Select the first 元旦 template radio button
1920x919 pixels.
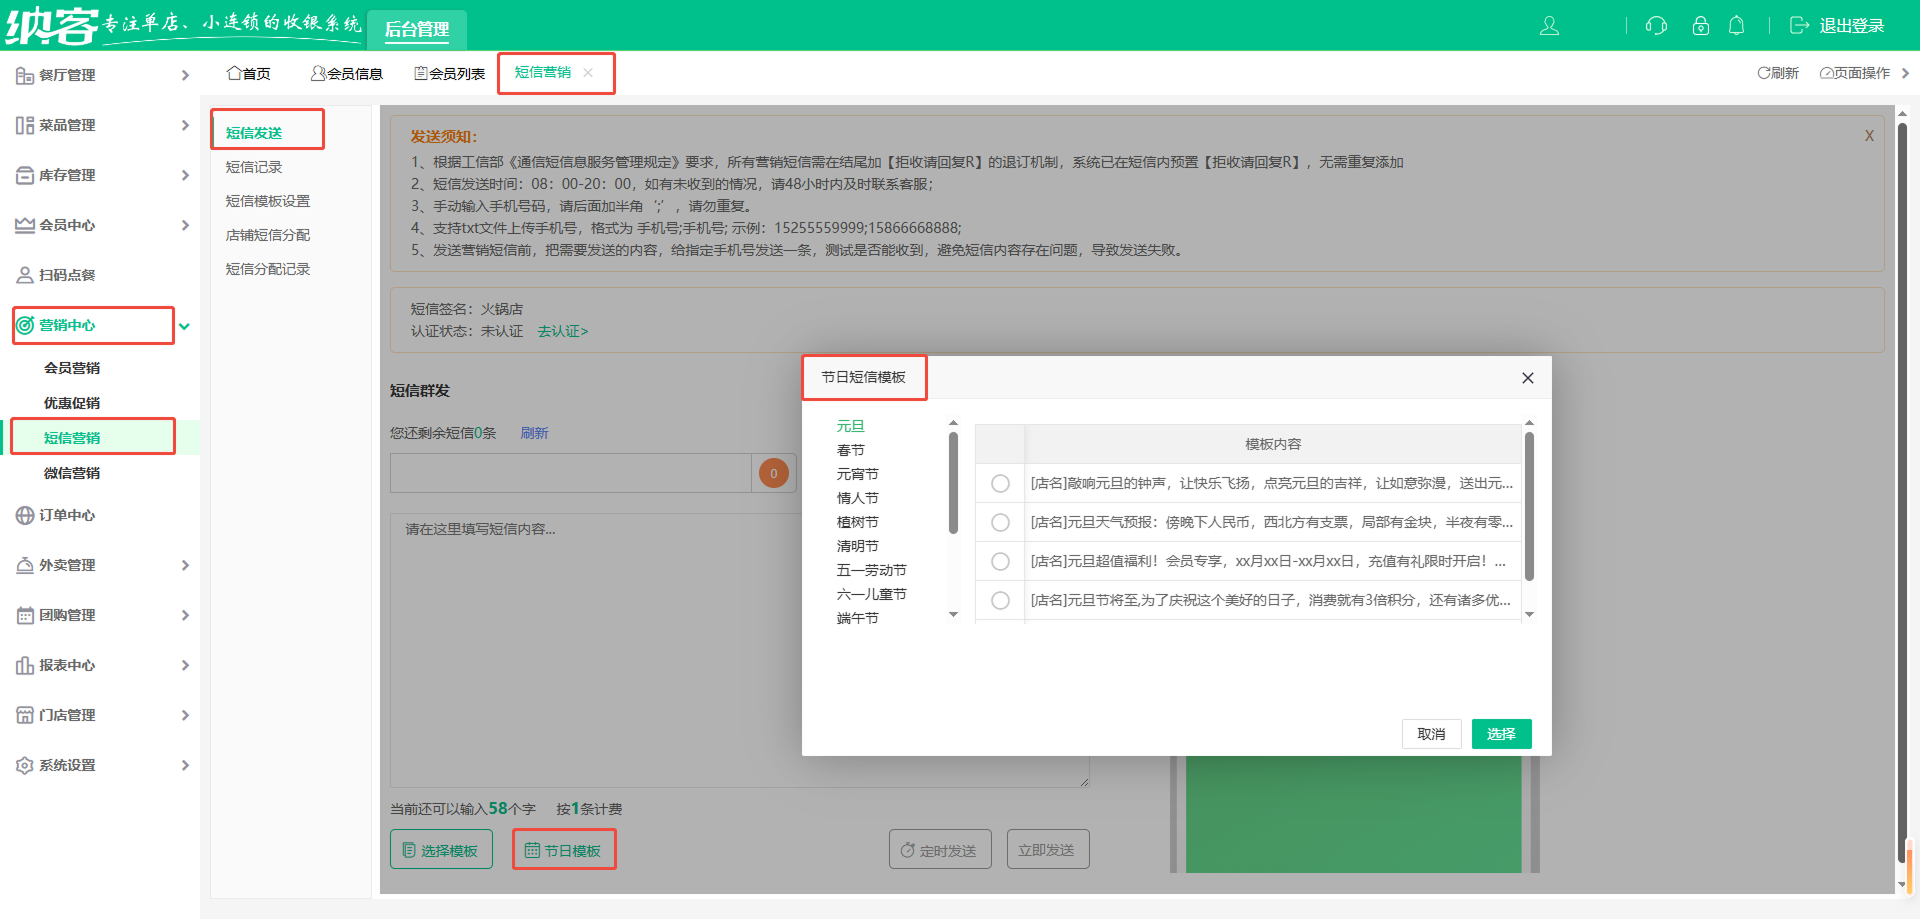1000,482
